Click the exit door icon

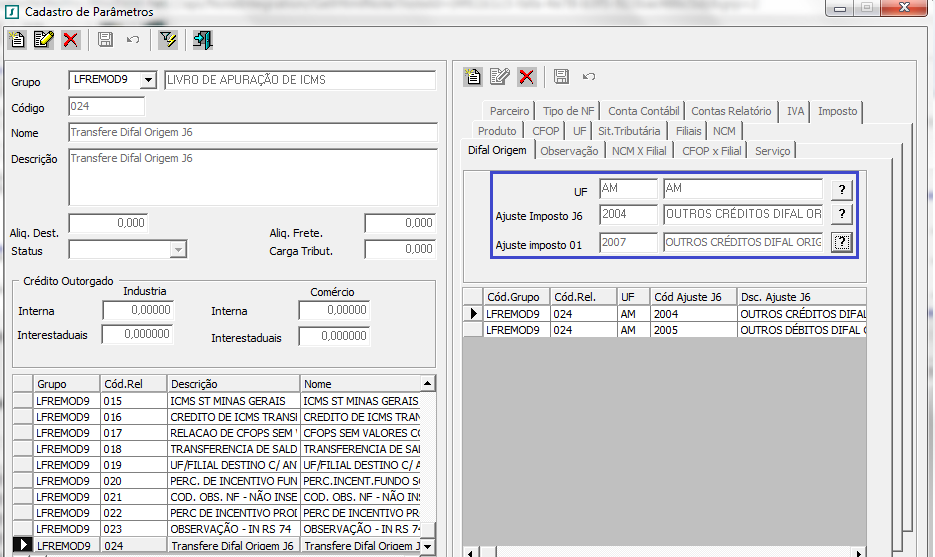(202, 40)
